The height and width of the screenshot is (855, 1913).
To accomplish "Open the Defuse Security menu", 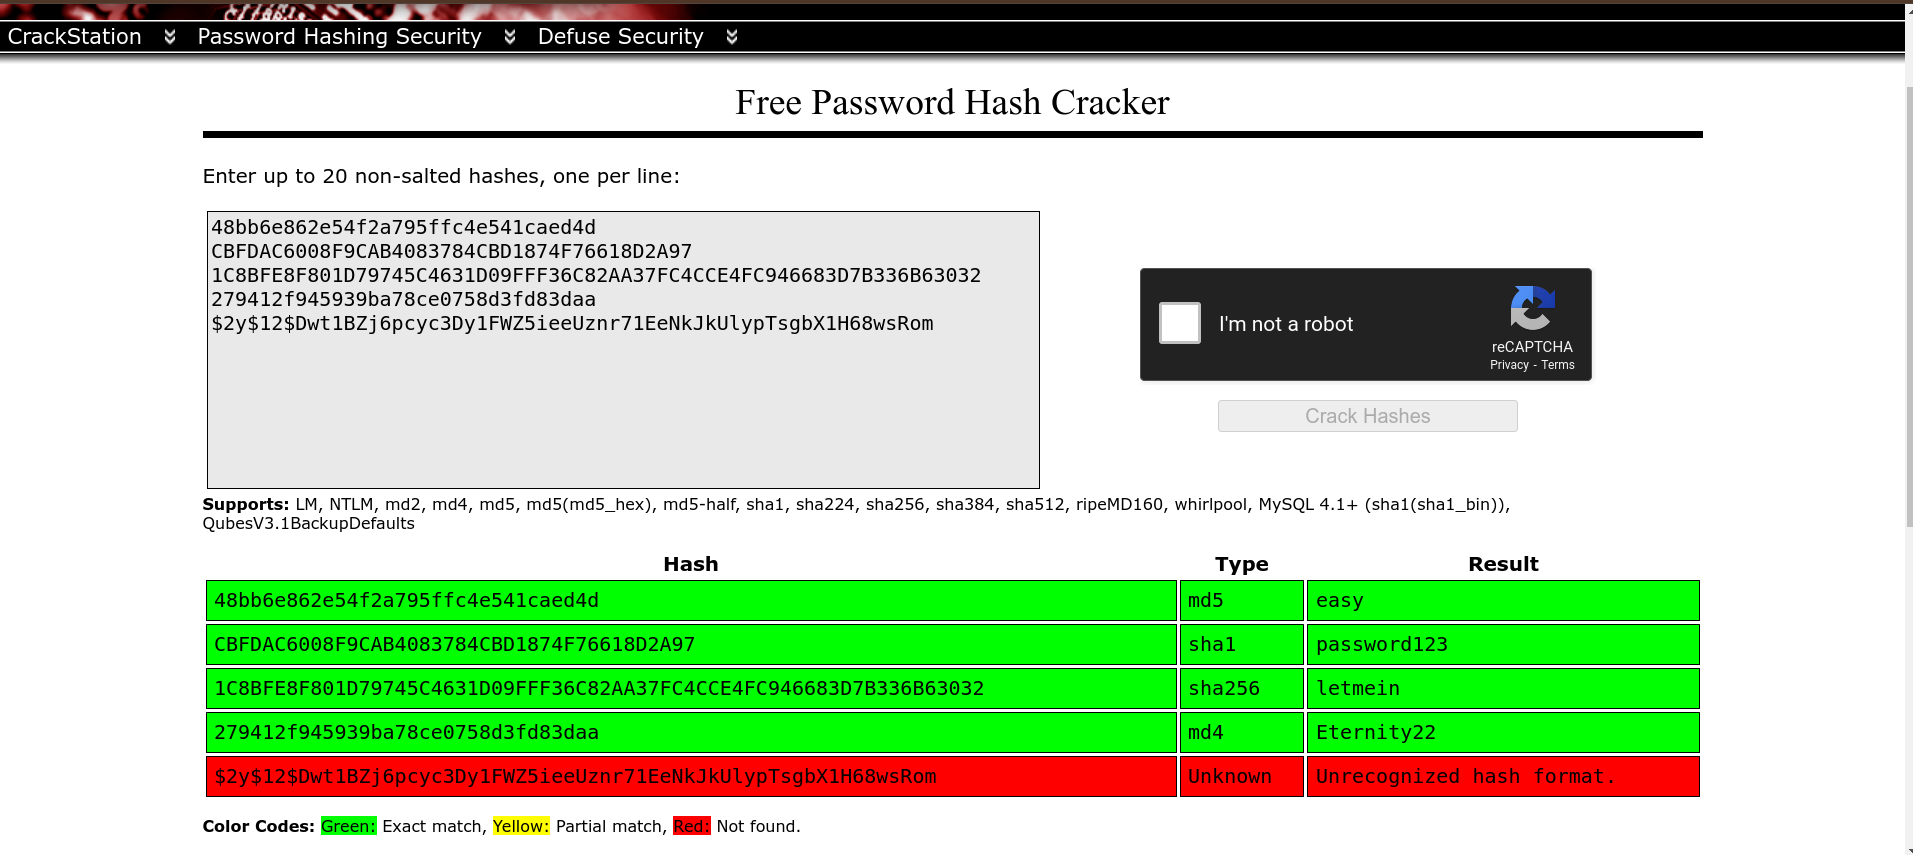I will click(621, 37).
